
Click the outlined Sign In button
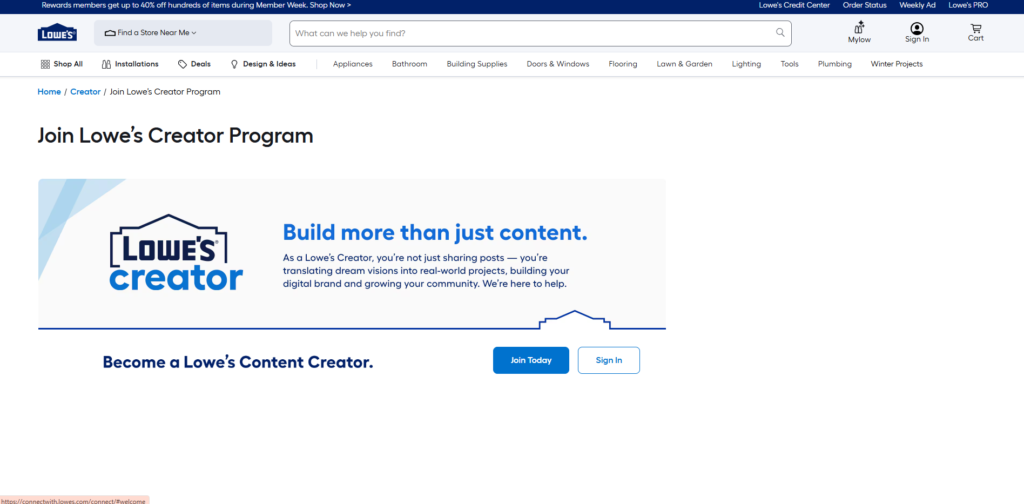pyautogui.click(x=608, y=360)
